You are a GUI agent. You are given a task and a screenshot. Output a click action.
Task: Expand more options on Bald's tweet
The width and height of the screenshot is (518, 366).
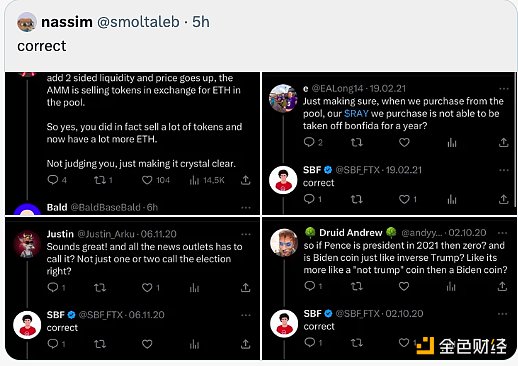tap(246, 208)
